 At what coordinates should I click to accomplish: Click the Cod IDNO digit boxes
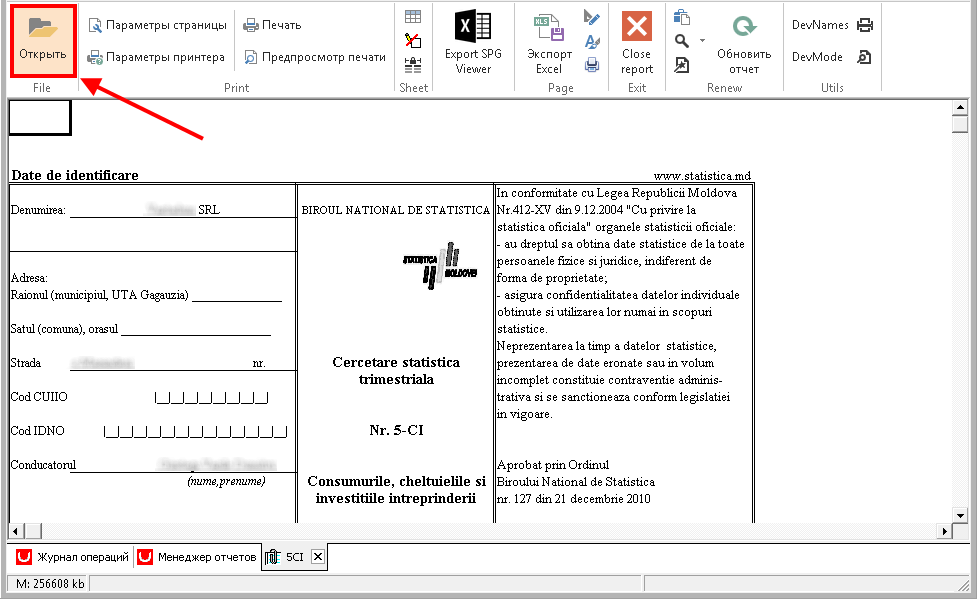point(195,431)
